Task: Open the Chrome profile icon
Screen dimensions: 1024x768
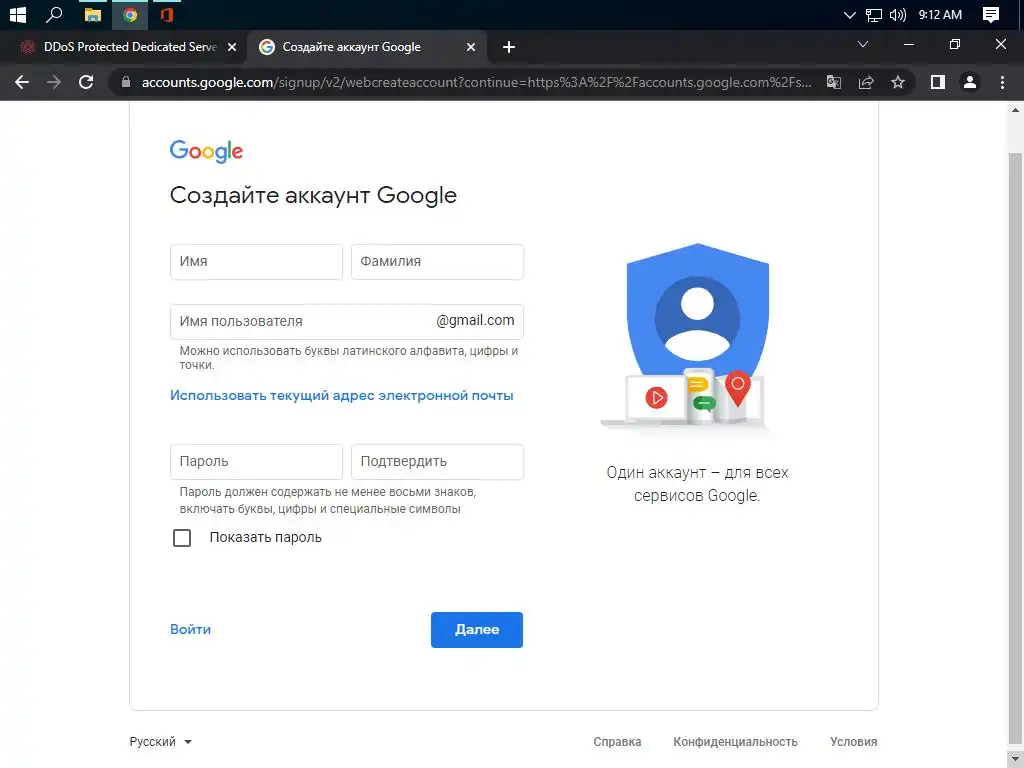Action: click(970, 82)
